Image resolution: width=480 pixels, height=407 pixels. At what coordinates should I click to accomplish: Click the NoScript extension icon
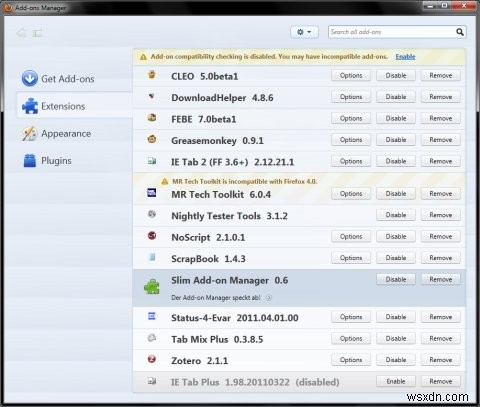tap(152, 236)
